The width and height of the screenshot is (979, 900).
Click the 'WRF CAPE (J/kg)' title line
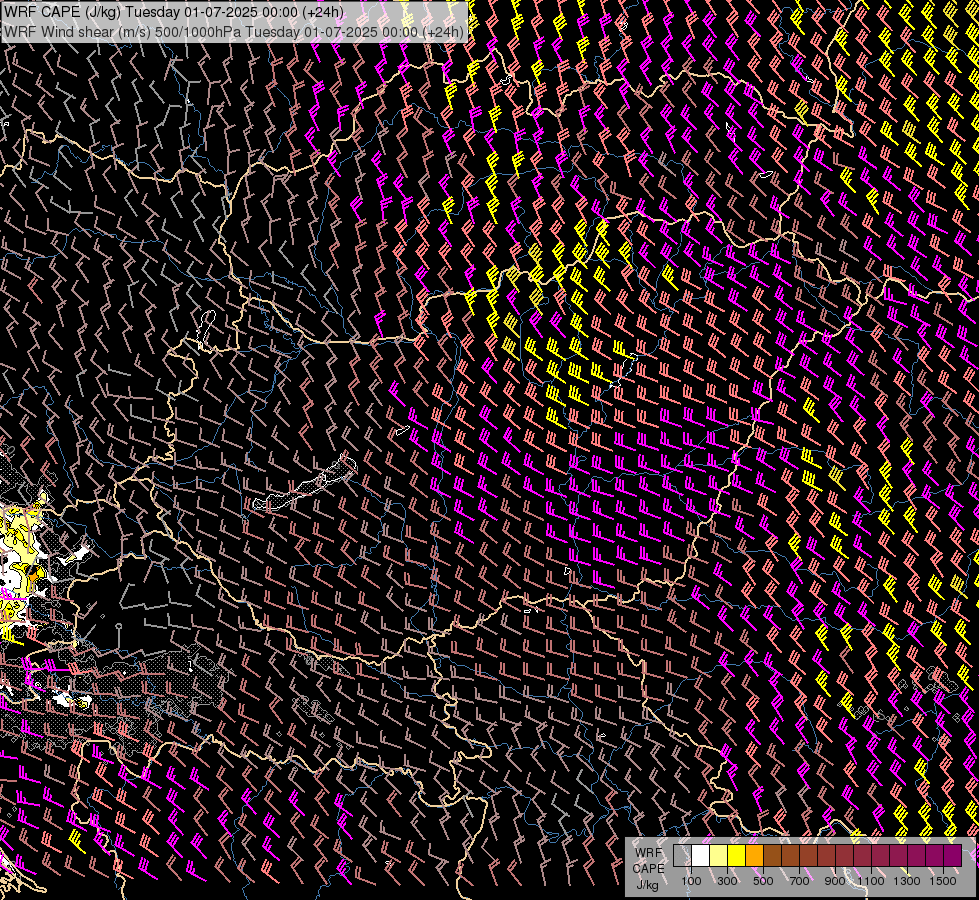tap(175, 13)
